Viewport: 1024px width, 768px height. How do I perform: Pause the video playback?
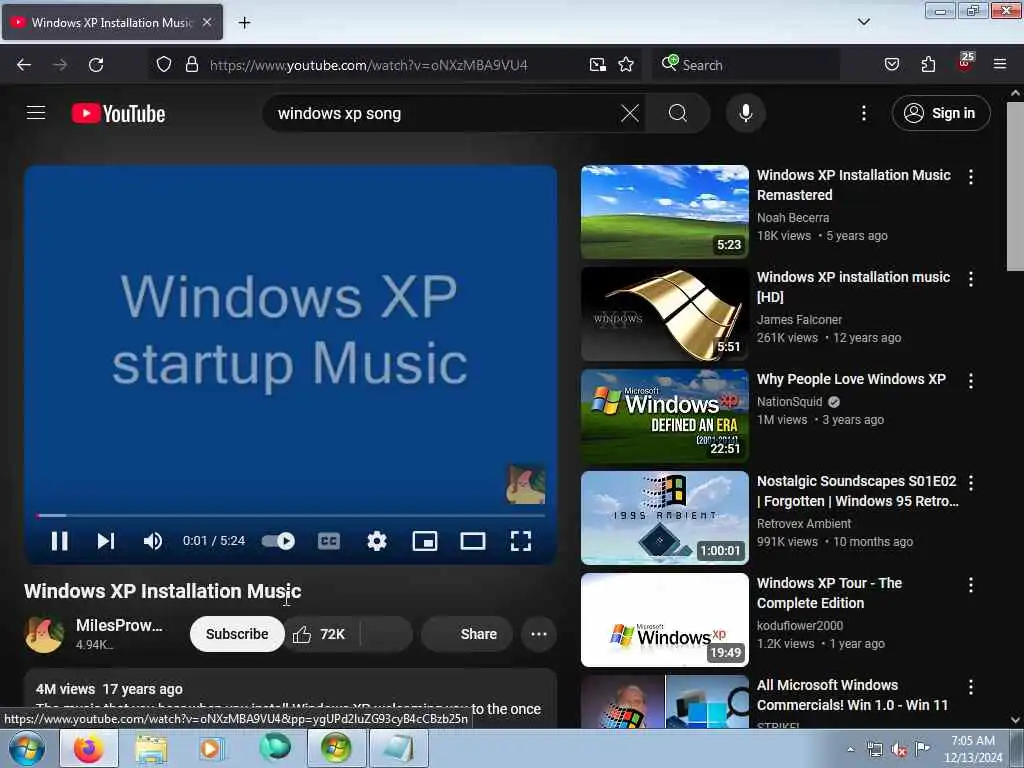tap(59, 541)
